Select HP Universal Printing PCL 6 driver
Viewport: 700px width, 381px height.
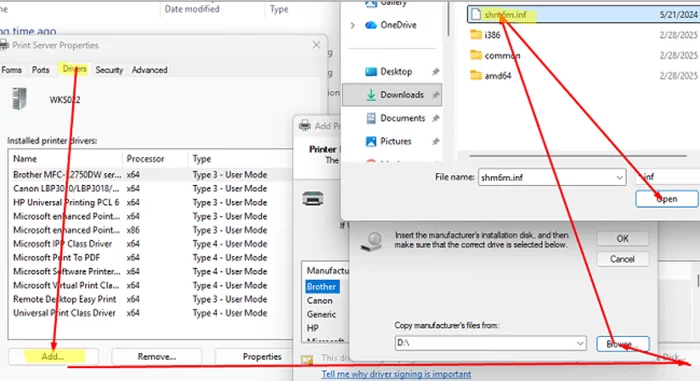[150, 202]
